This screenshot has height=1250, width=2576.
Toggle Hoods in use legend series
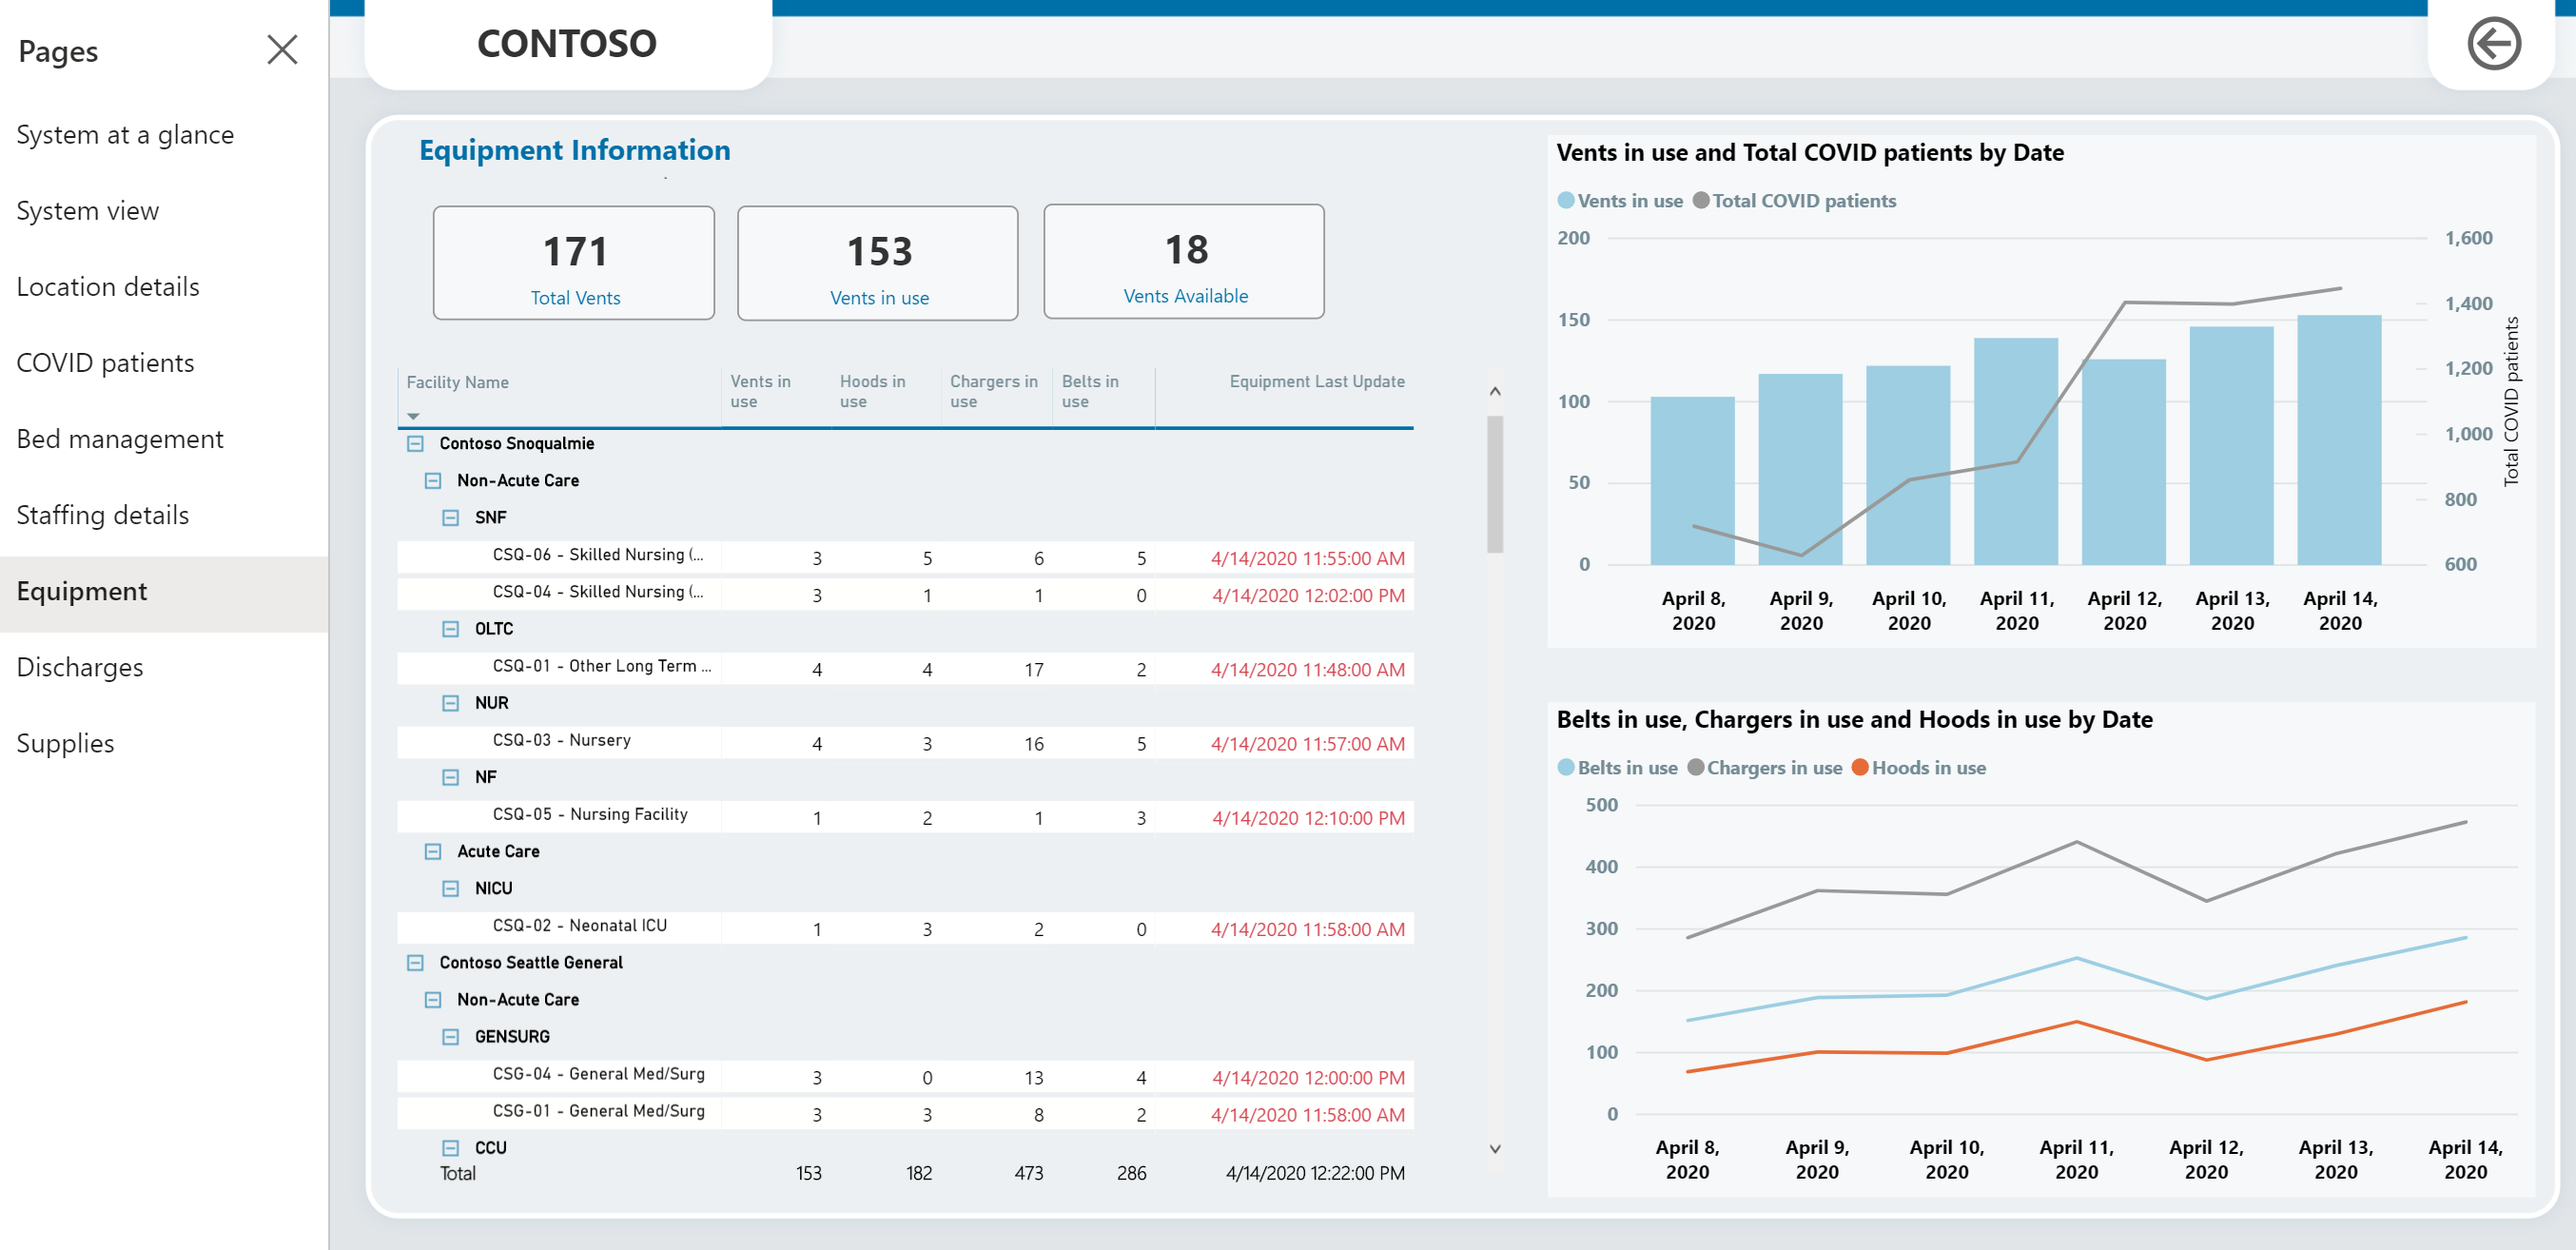click(x=1922, y=767)
